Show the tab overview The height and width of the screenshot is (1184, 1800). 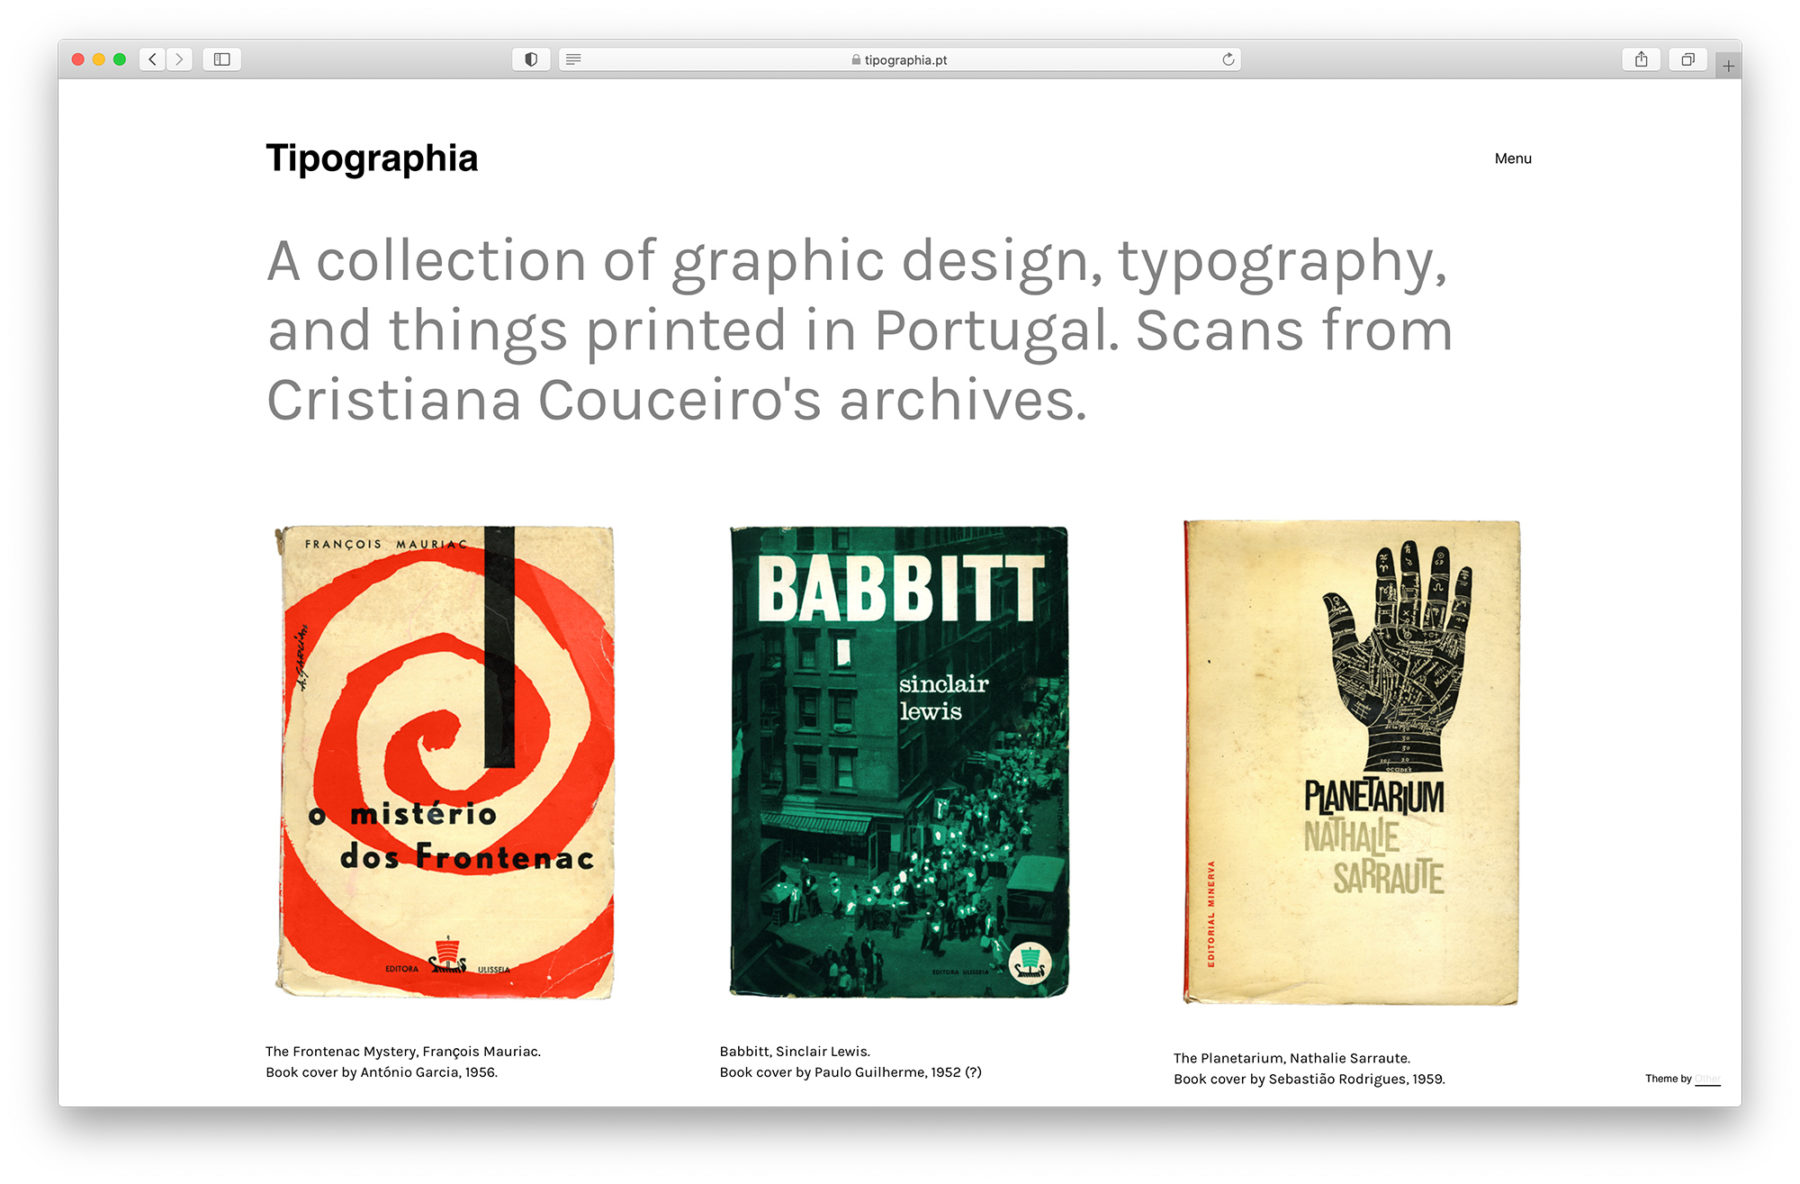coord(1688,59)
